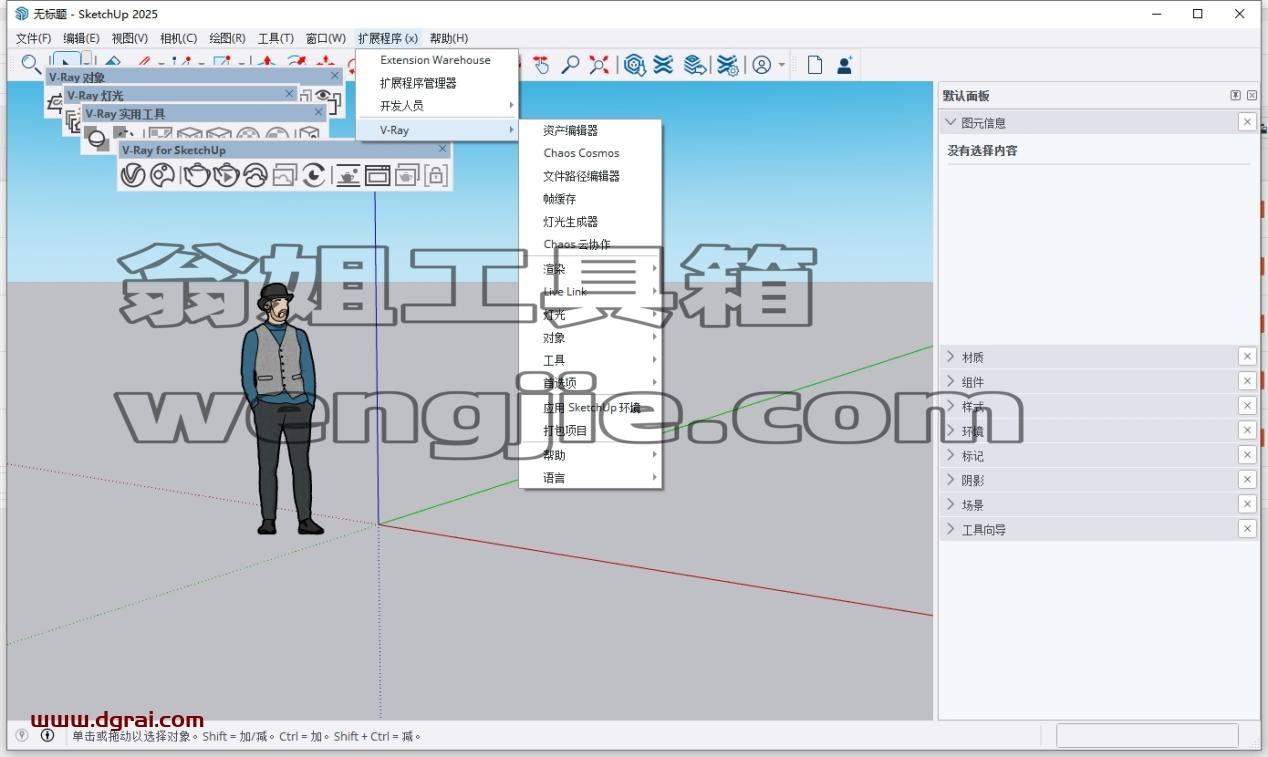Open the 绘图(R) menu
The image size is (1268, 757).
tap(227, 38)
